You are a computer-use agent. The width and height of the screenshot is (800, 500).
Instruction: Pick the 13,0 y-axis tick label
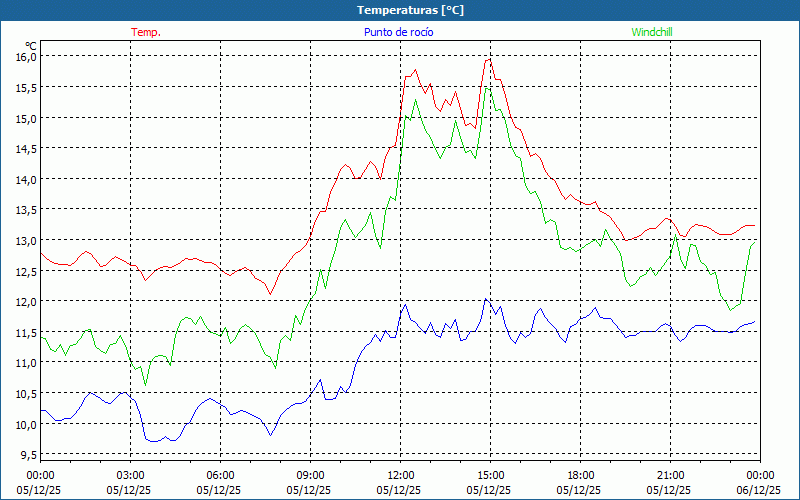pos(25,241)
